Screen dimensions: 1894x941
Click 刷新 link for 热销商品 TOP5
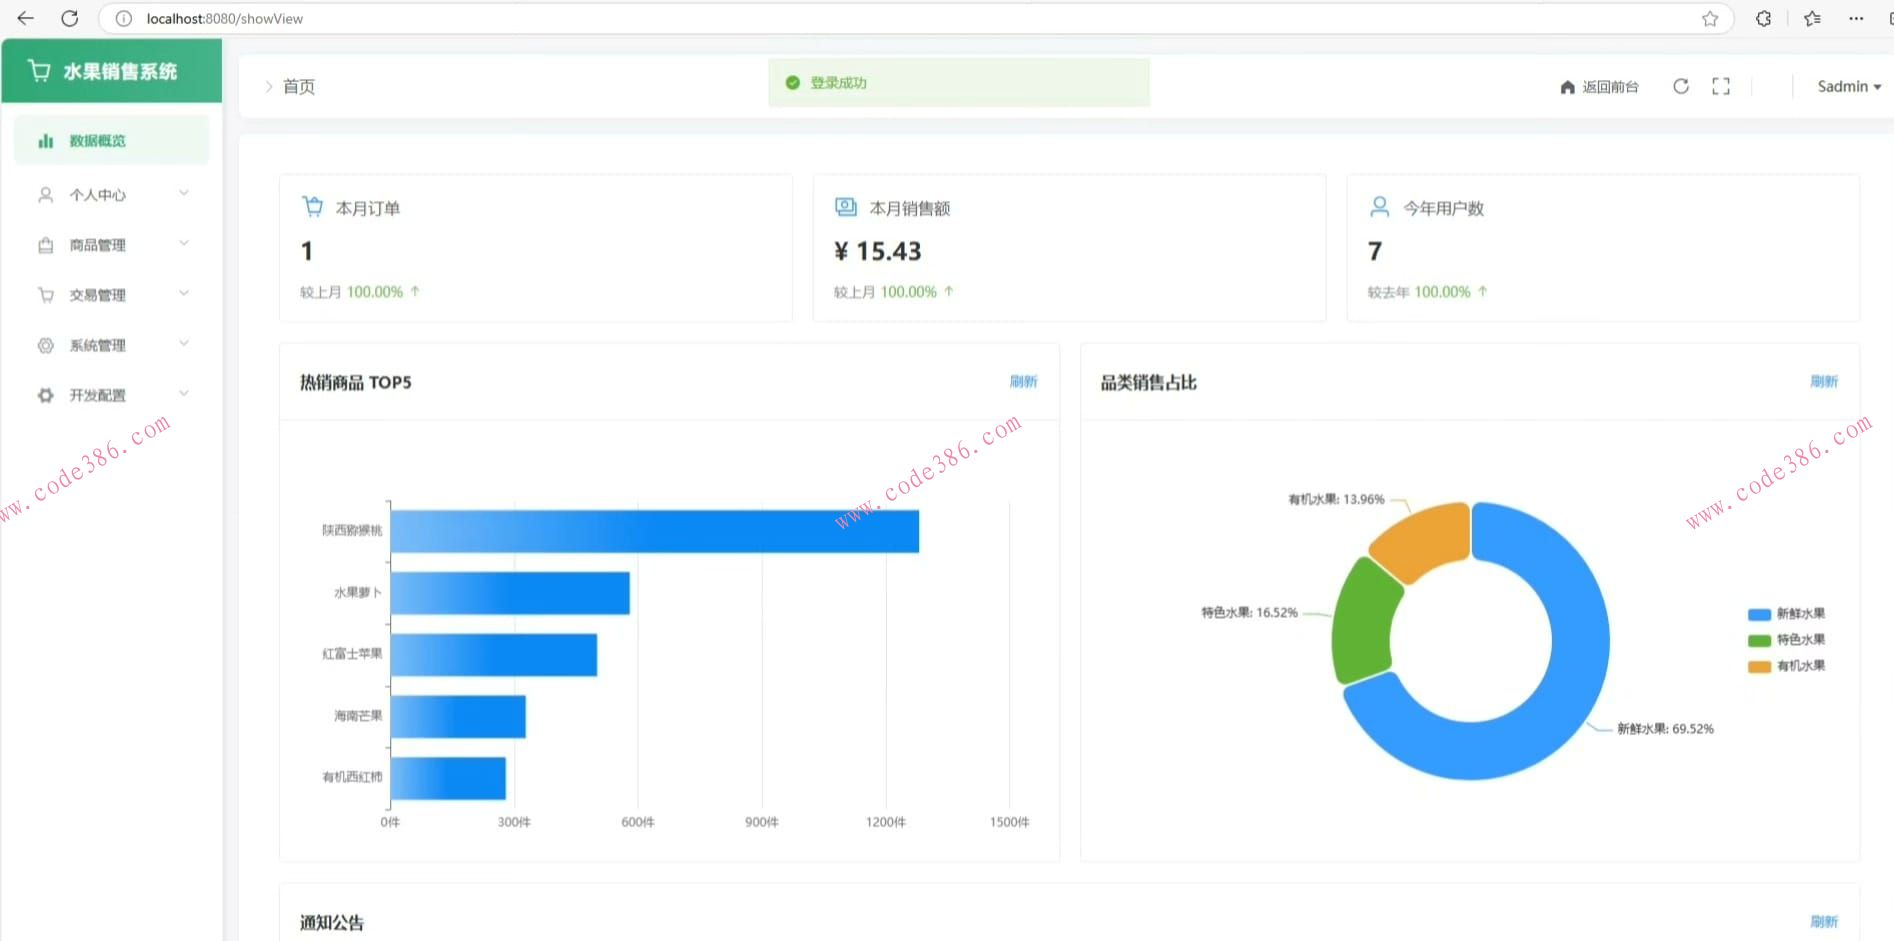[x=1023, y=382]
